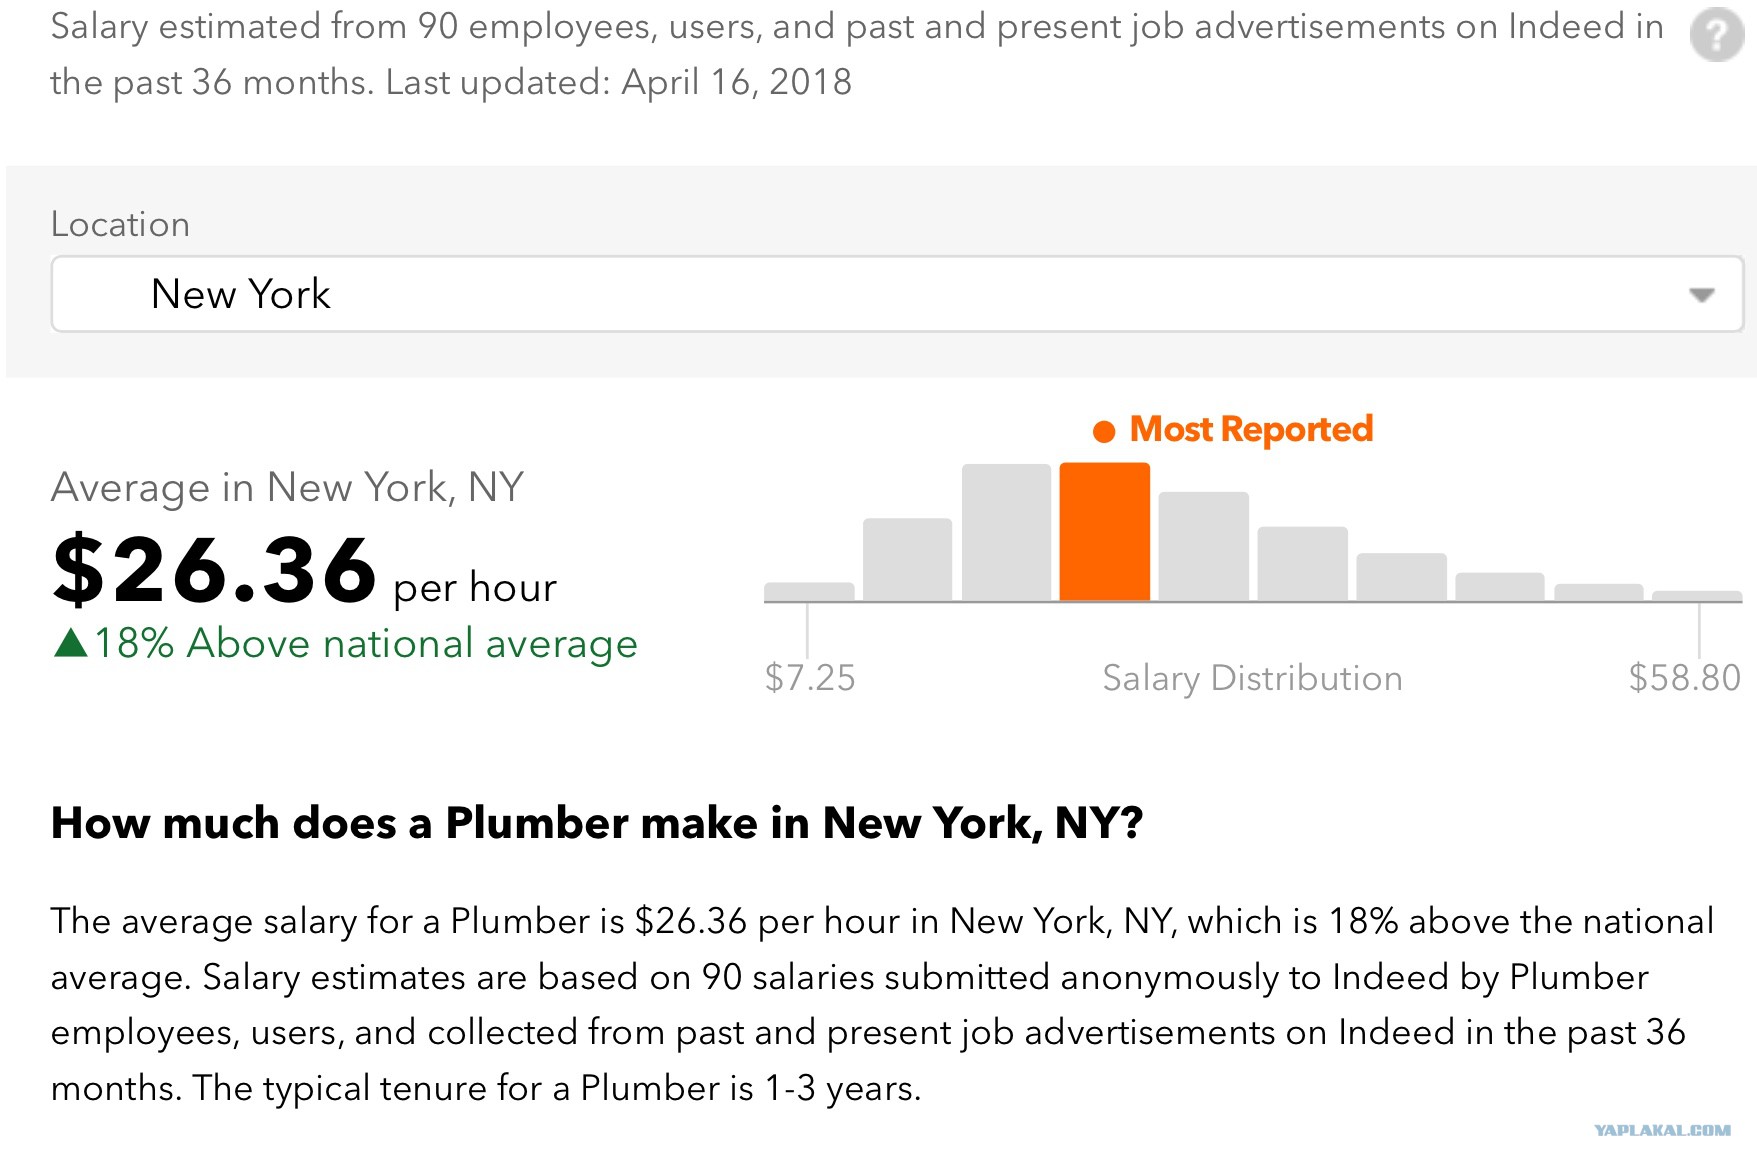Click the help question mark icon
Screen dimensions: 1757x1160
(x=1717, y=35)
